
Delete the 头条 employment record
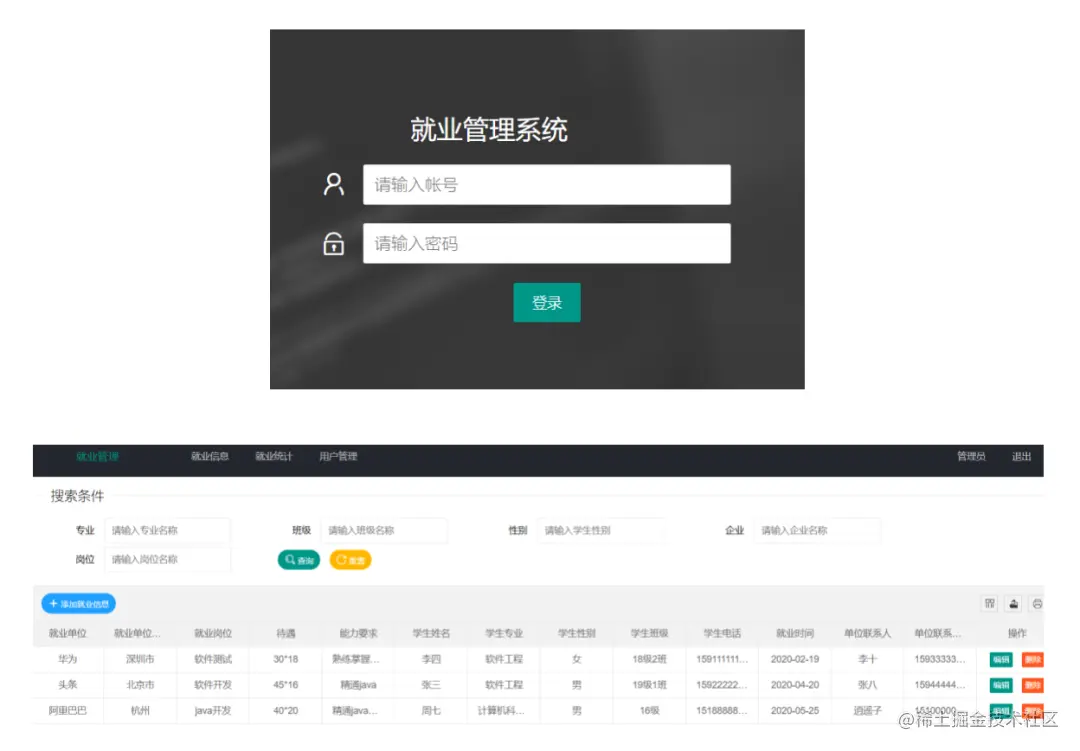[1032, 686]
